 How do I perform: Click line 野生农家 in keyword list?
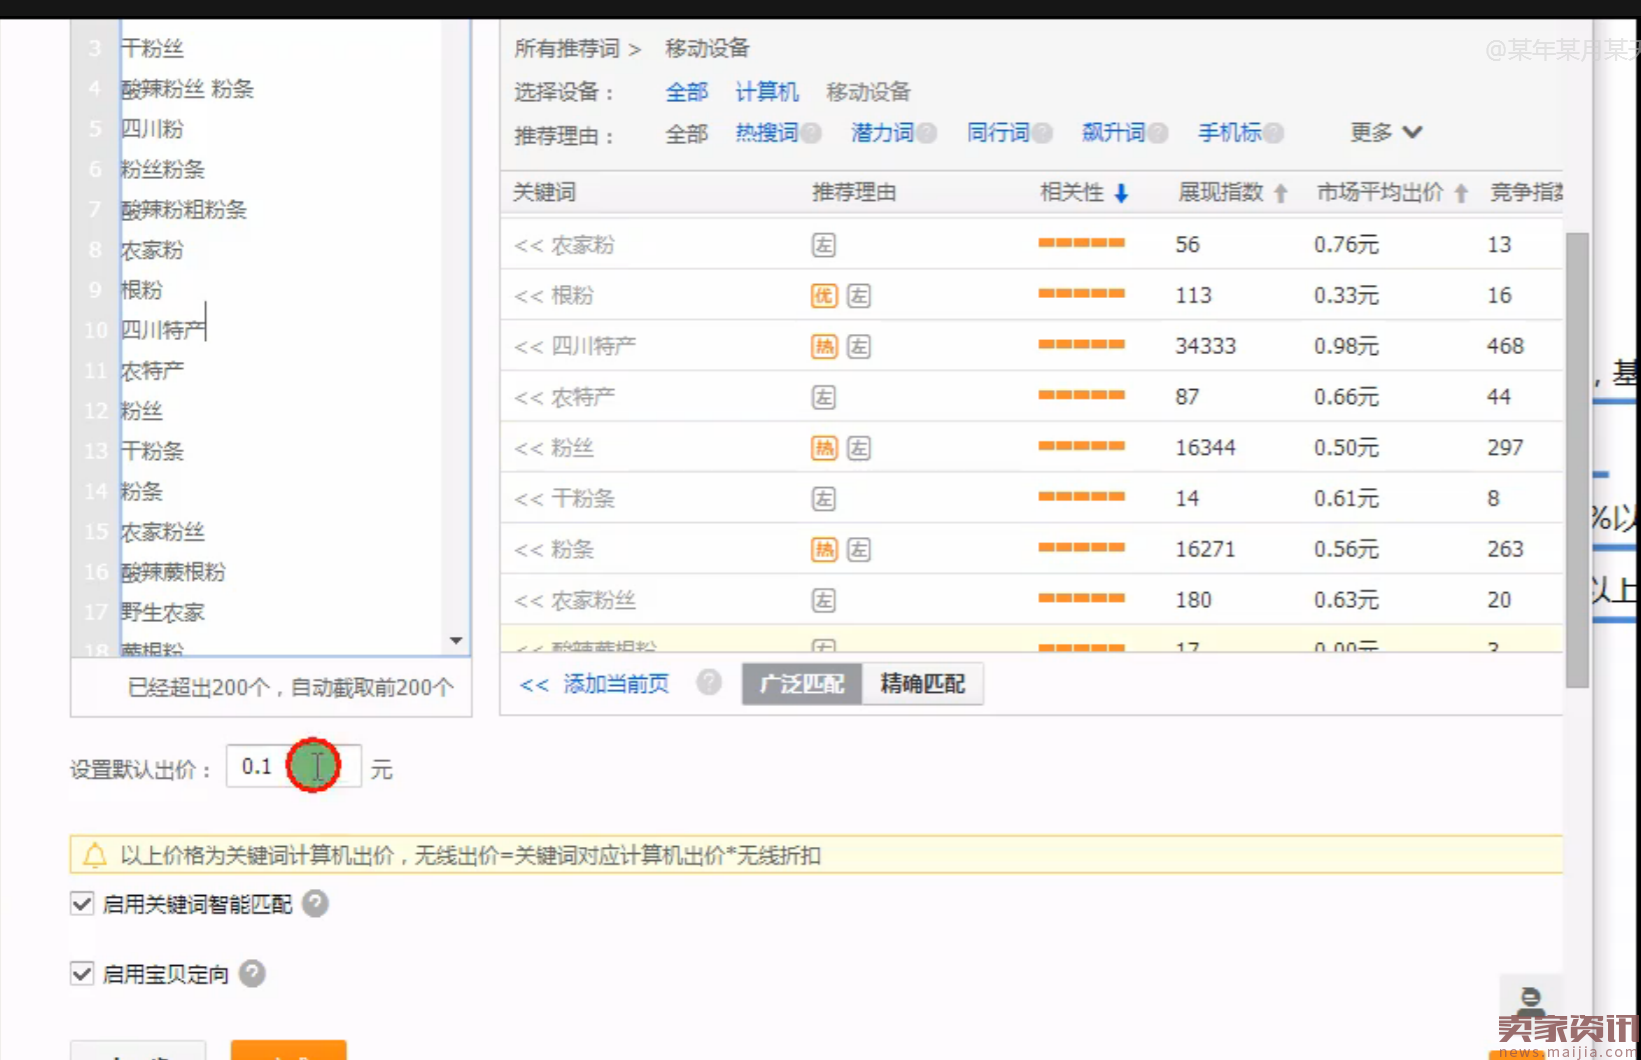[162, 612]
